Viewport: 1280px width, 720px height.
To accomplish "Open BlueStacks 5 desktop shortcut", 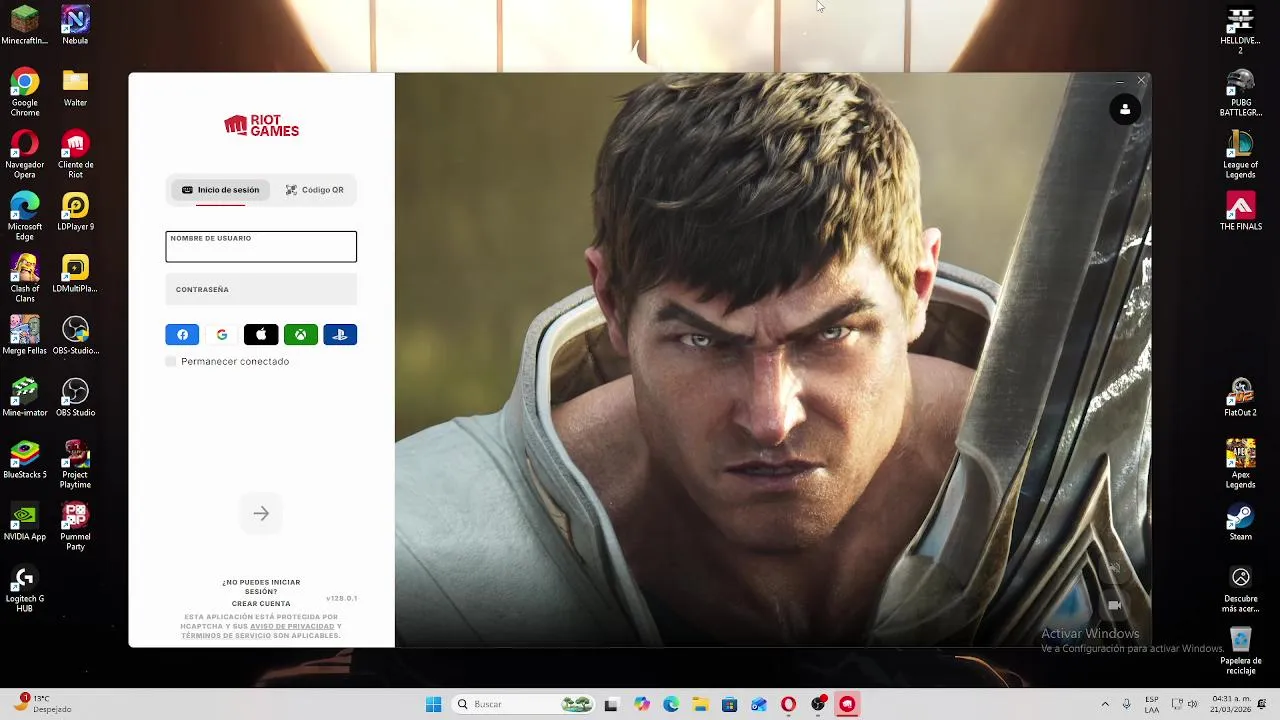I will (x=25, y=460).
